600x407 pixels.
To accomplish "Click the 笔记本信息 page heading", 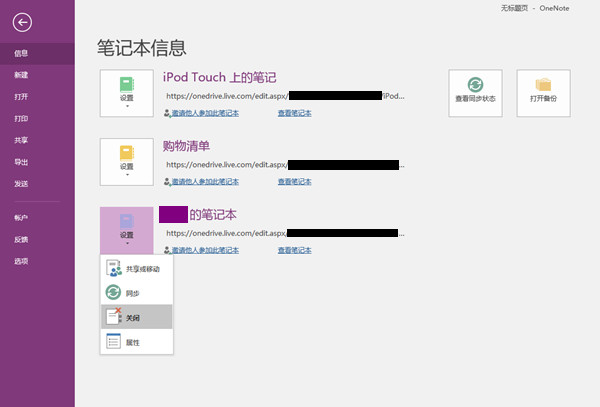I will (x=142, y=48).
